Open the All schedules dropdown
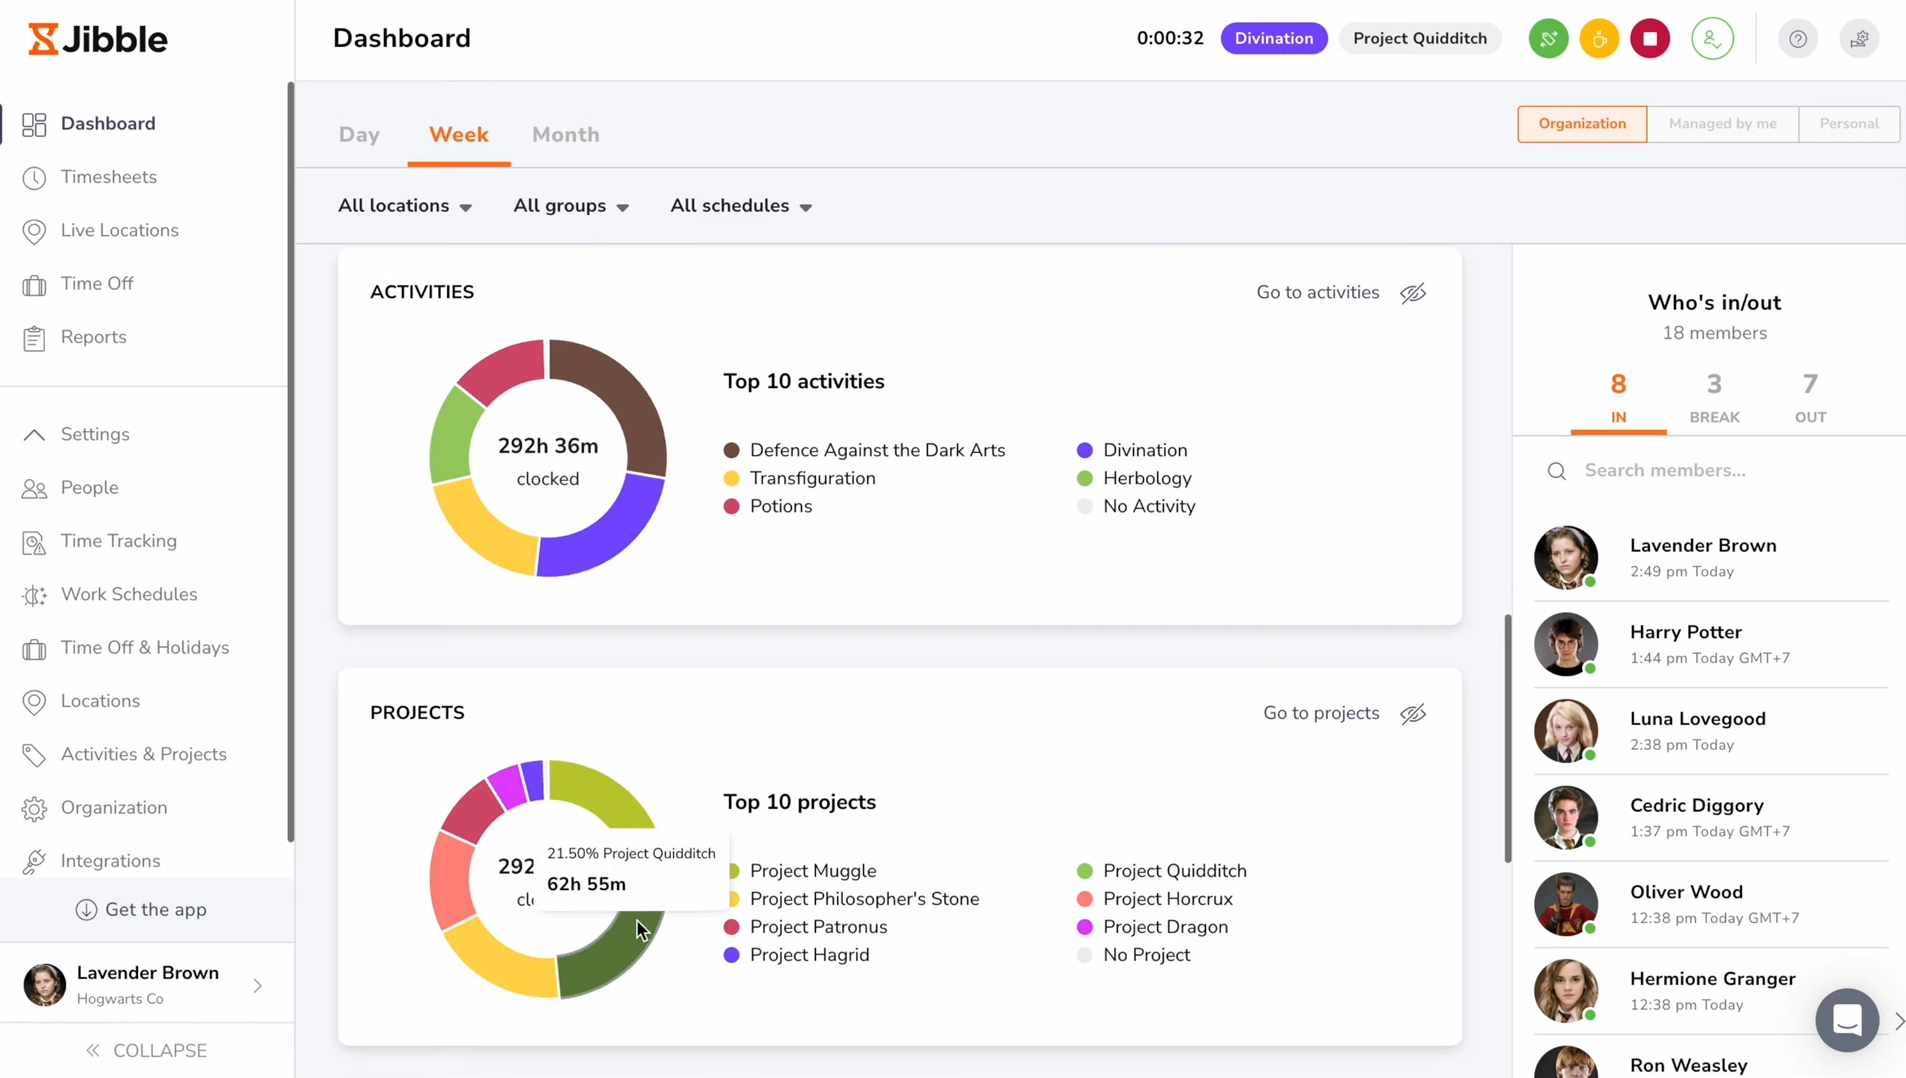The width and height of the screenshot is (1906, 1078). click(741, 206)
